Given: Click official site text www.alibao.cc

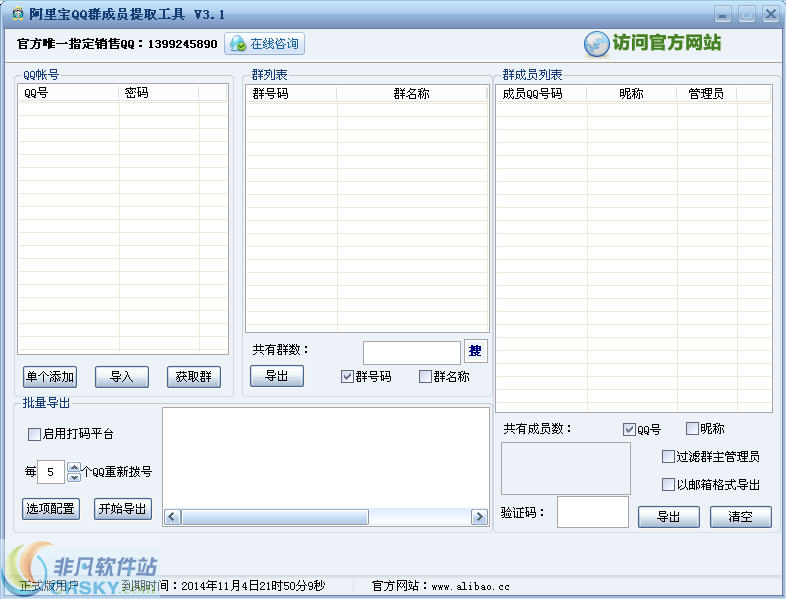Looking at the screenshot, I should [x=471, y=586].
